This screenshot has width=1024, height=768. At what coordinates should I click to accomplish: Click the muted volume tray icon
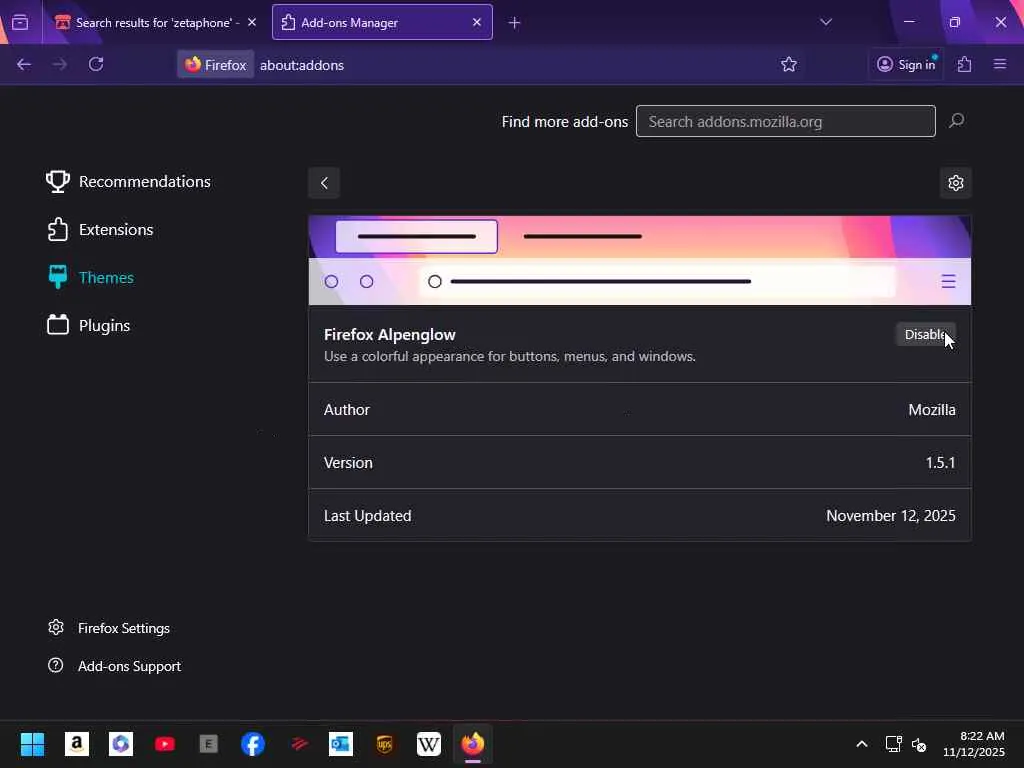pos(919,744)
